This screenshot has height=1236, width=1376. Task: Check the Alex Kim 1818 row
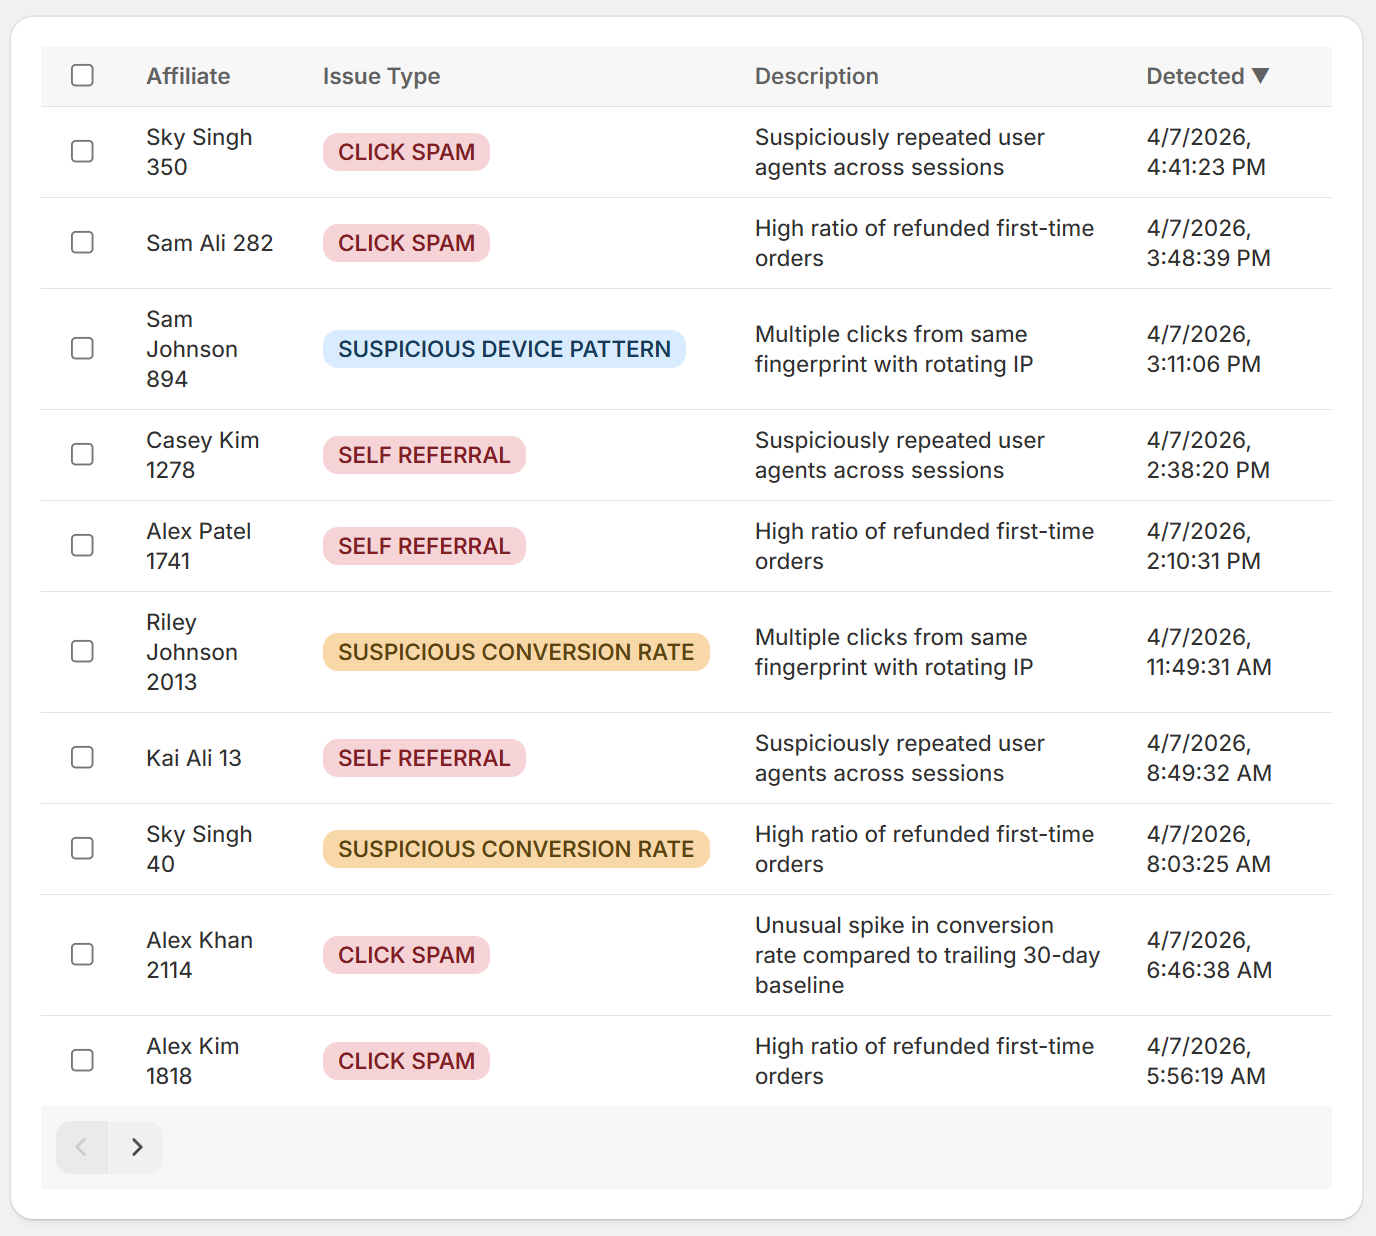(x=82, y=1060)
